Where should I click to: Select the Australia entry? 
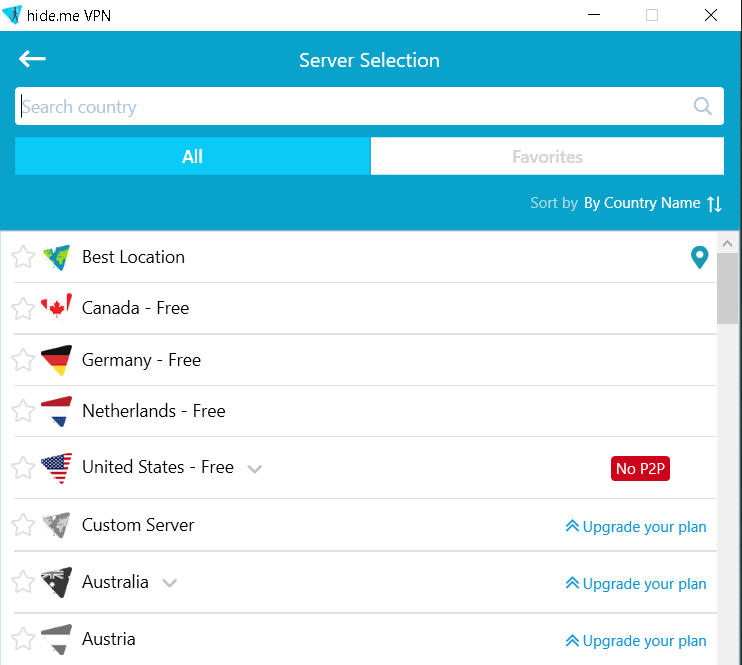365,582
